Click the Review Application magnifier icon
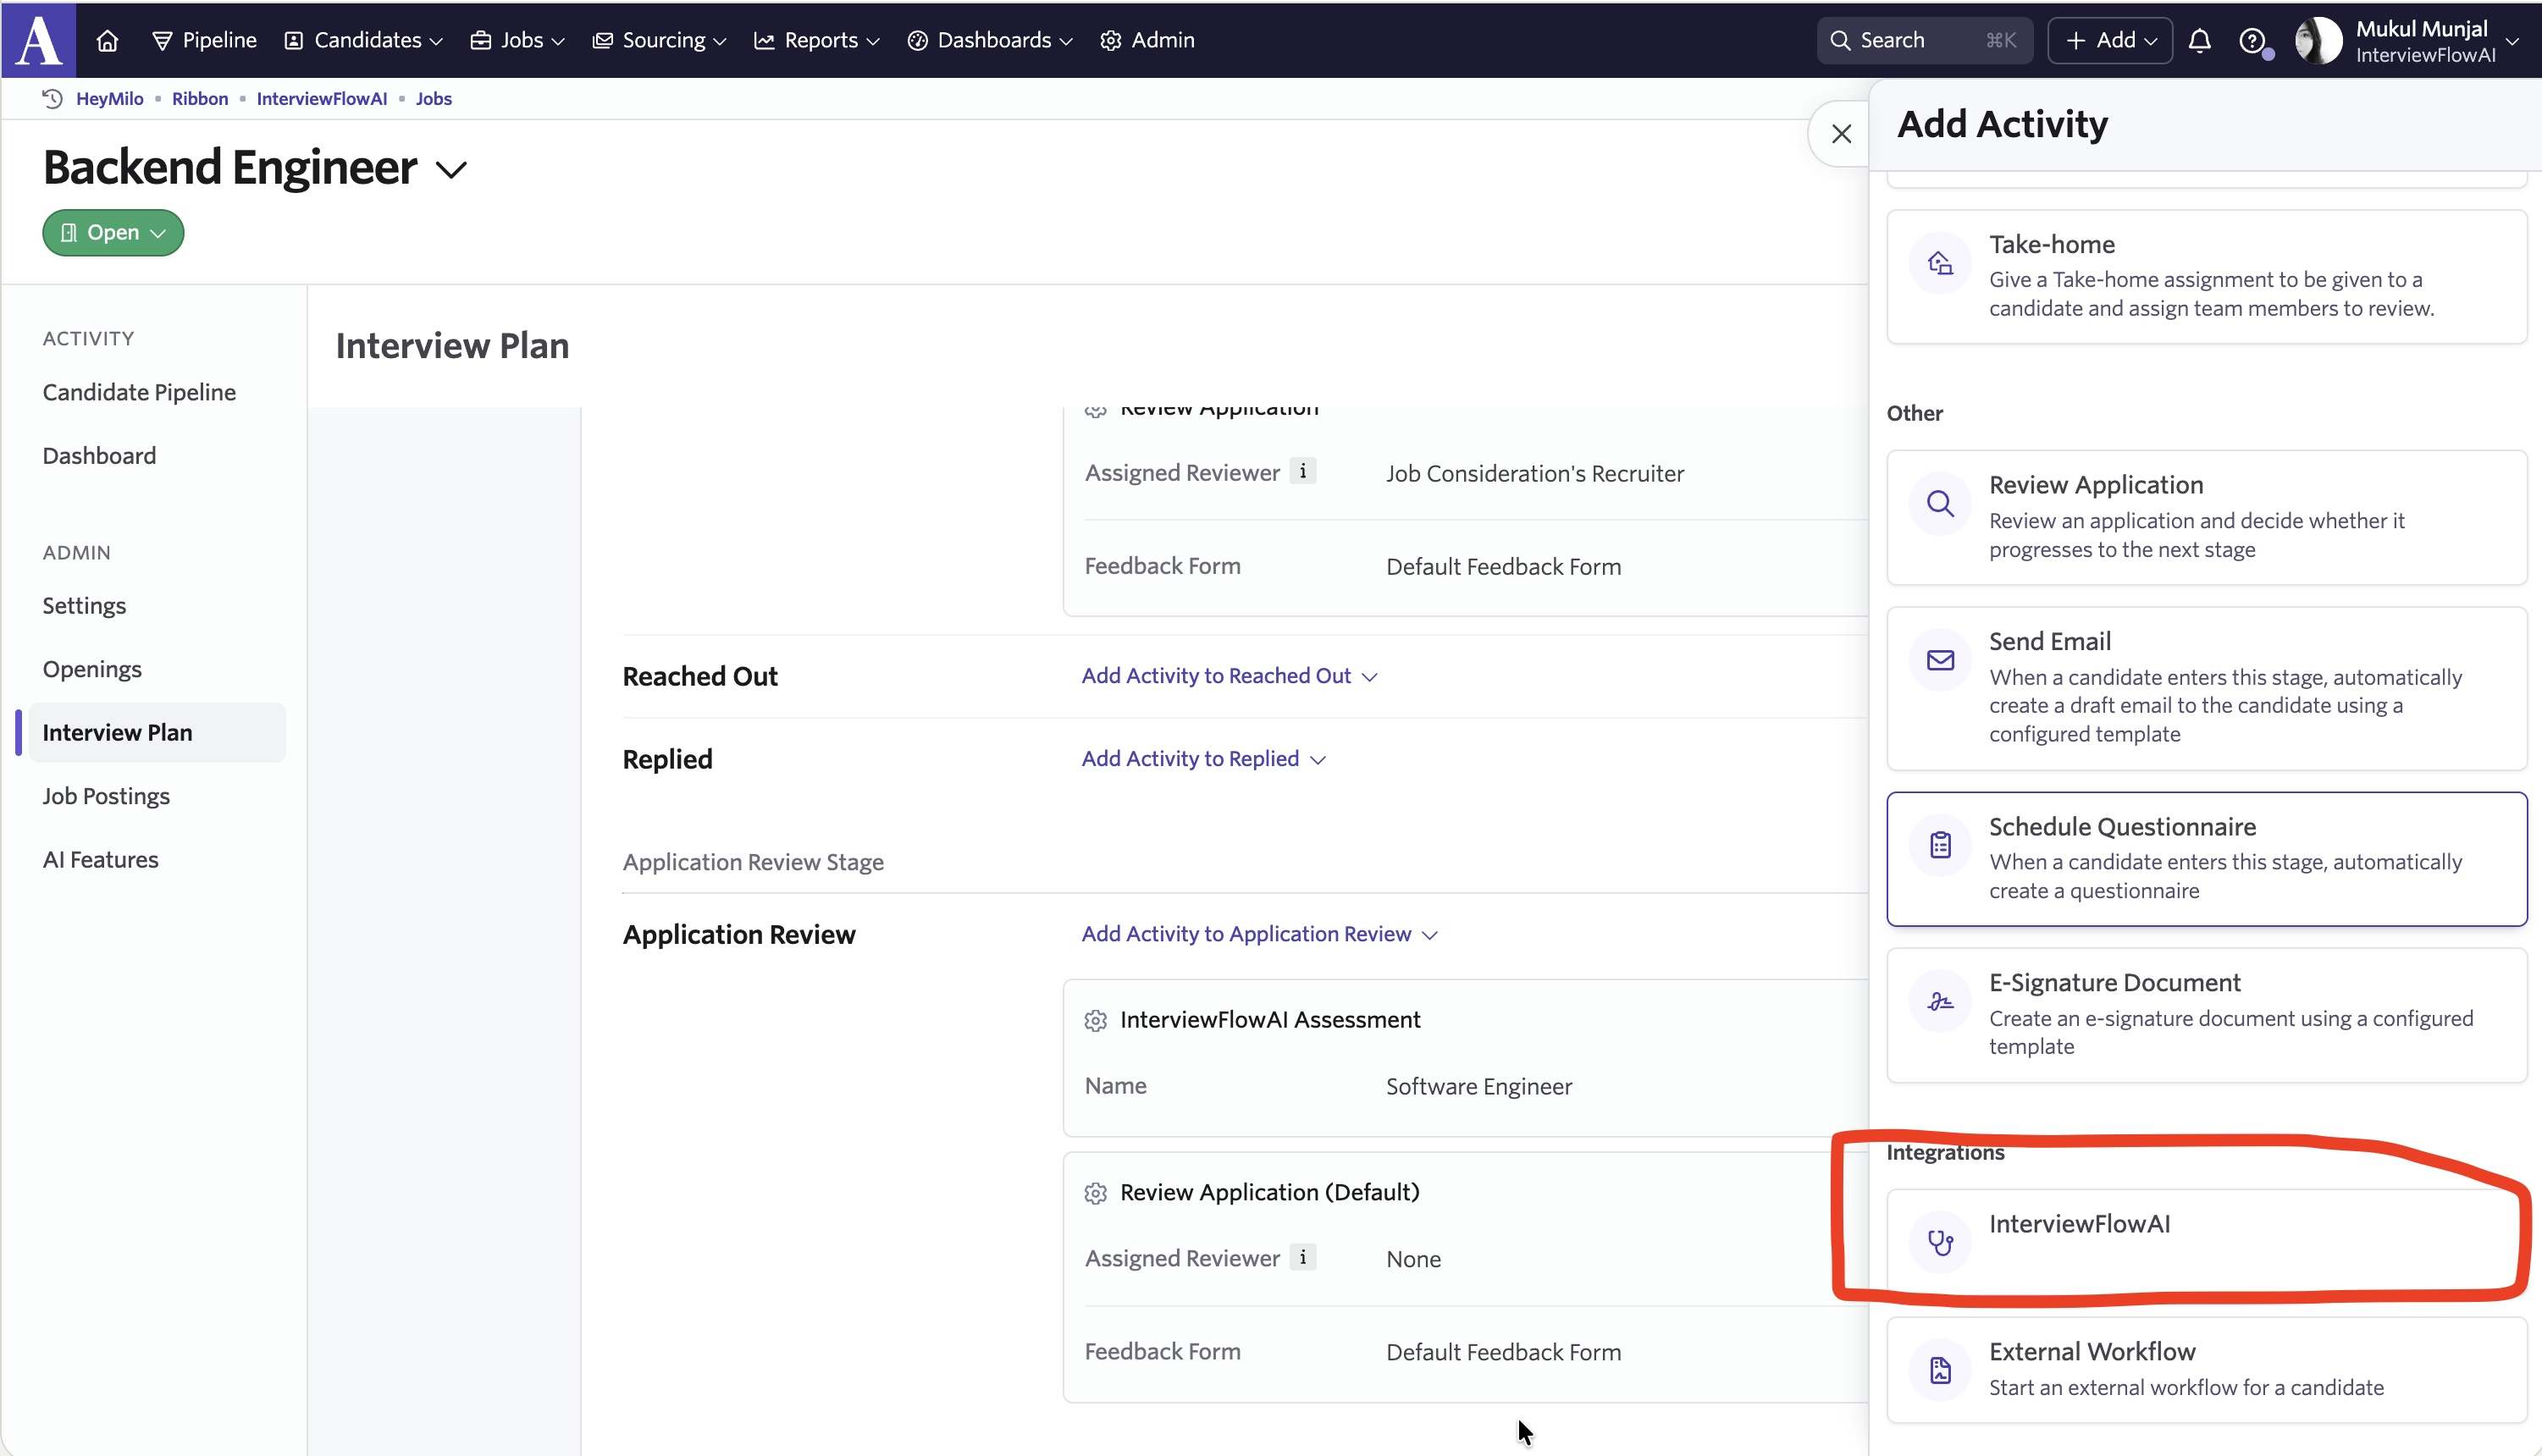The height and width of the screenshot is (1456, 2542). [1940, 503]
